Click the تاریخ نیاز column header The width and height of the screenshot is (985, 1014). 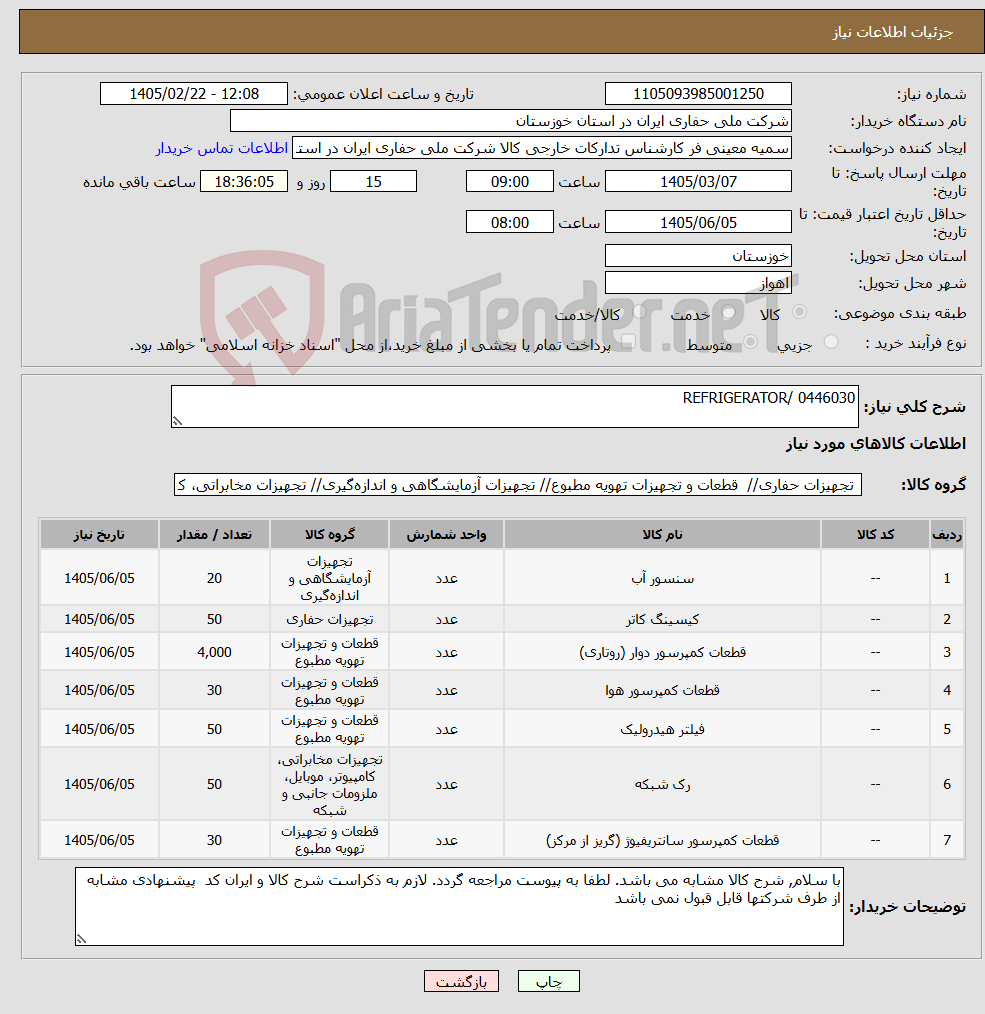(x=99, y=534)
